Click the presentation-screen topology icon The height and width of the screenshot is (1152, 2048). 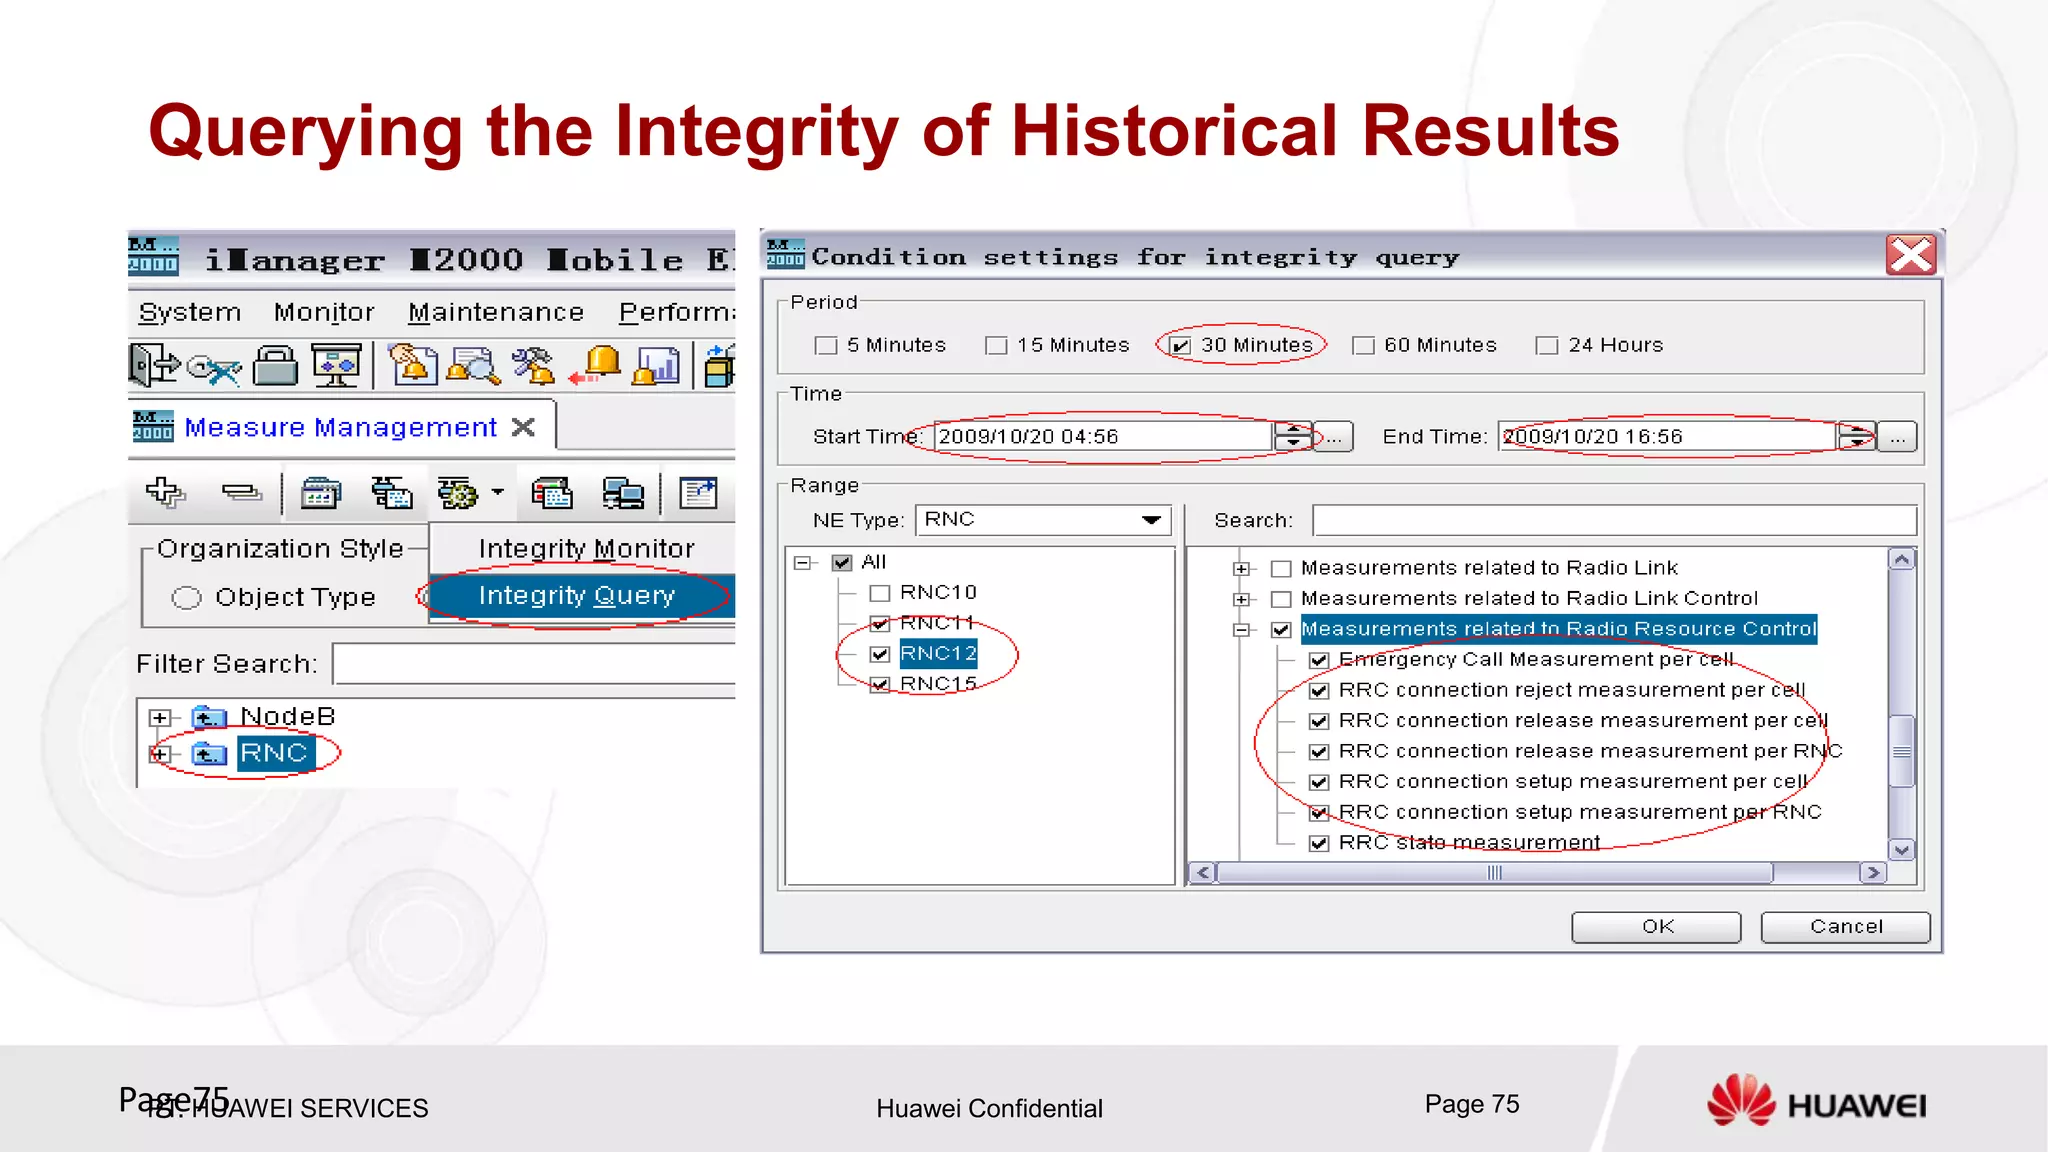[336, 365]
